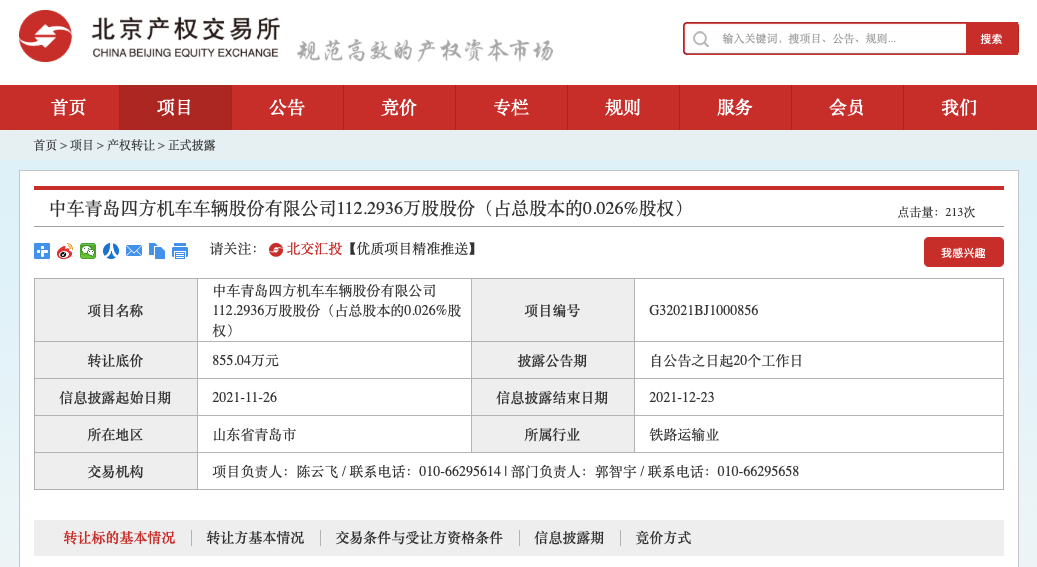This screenshot has width=1037, height=567.
Task: Go to 正式披露 in the breadcrumb
Action: coord(192,146)
